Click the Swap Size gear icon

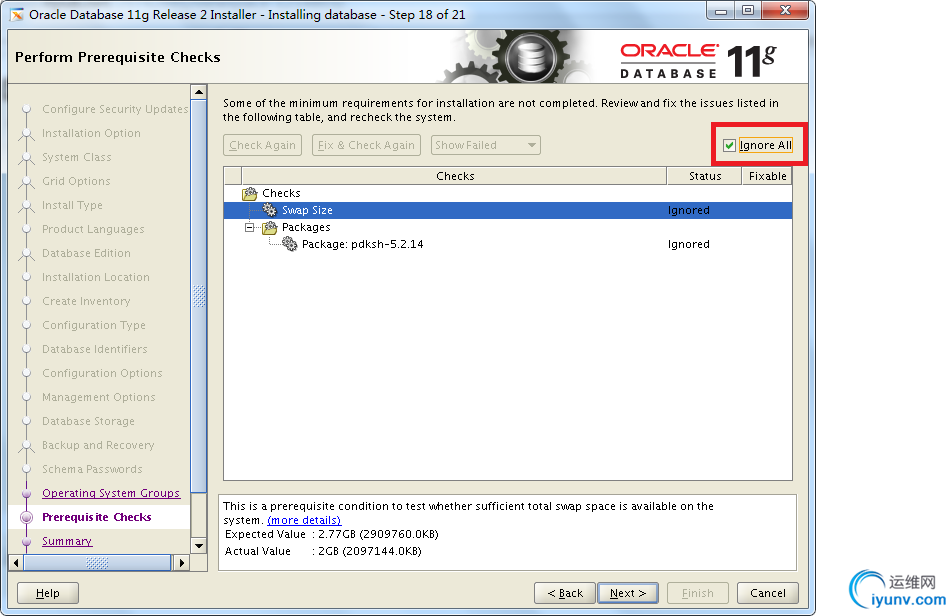coord(270,210)
